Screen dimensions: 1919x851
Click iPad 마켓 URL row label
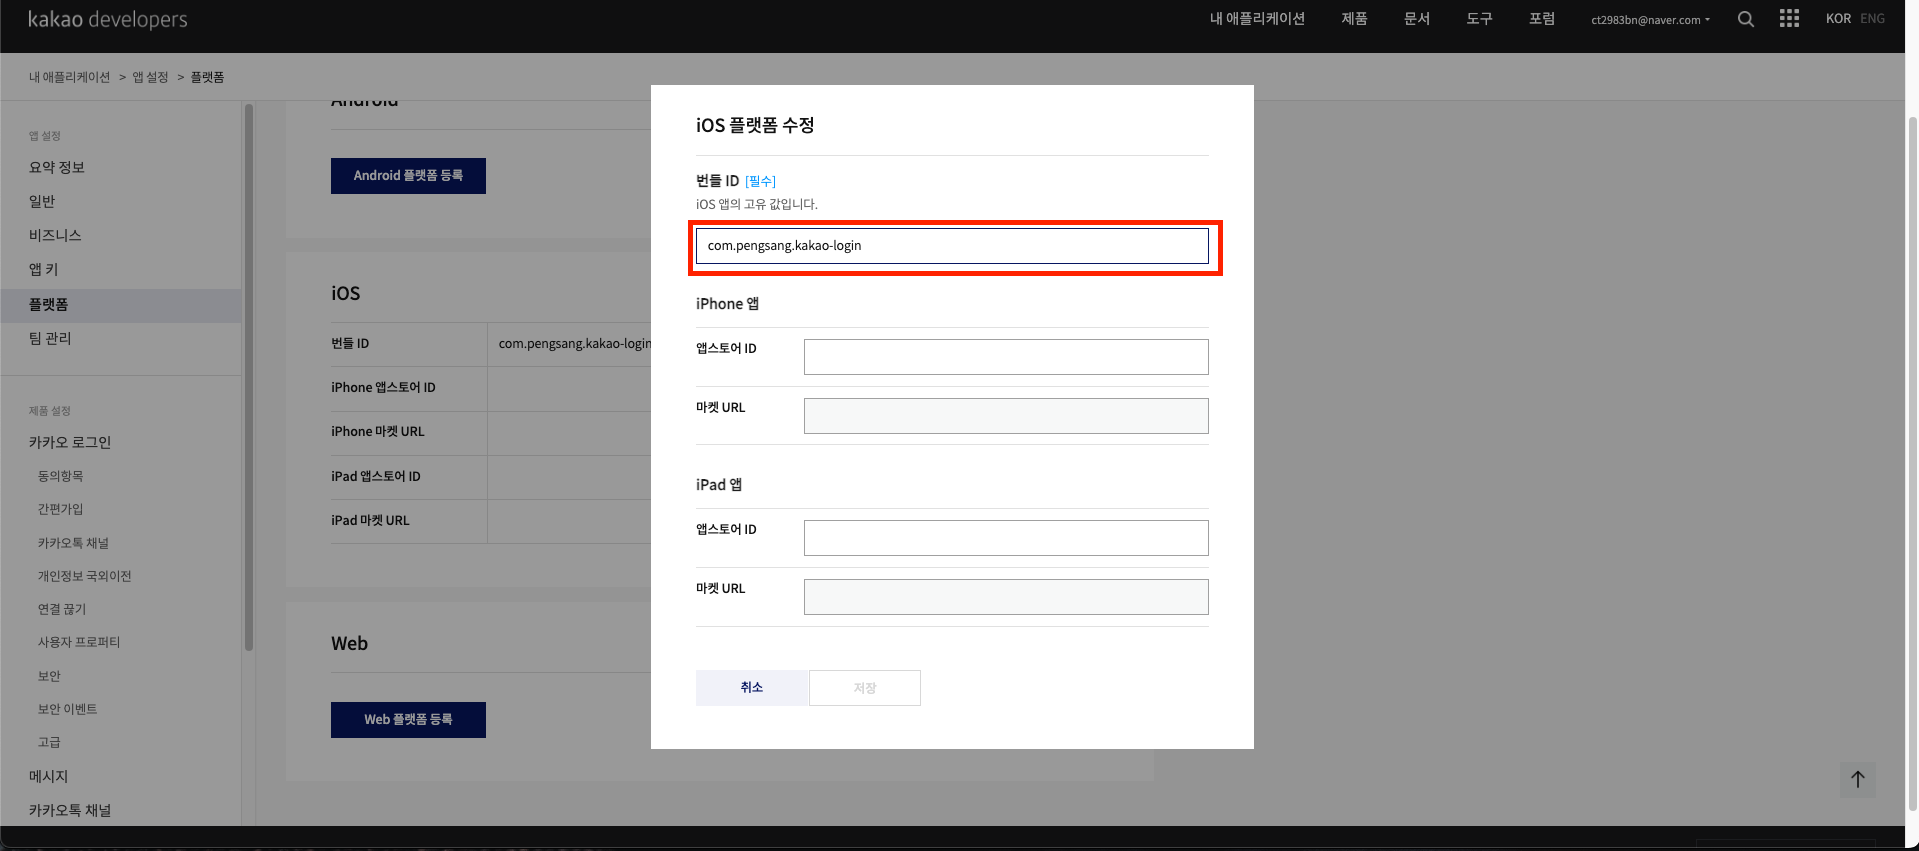(x=370, y=521)
